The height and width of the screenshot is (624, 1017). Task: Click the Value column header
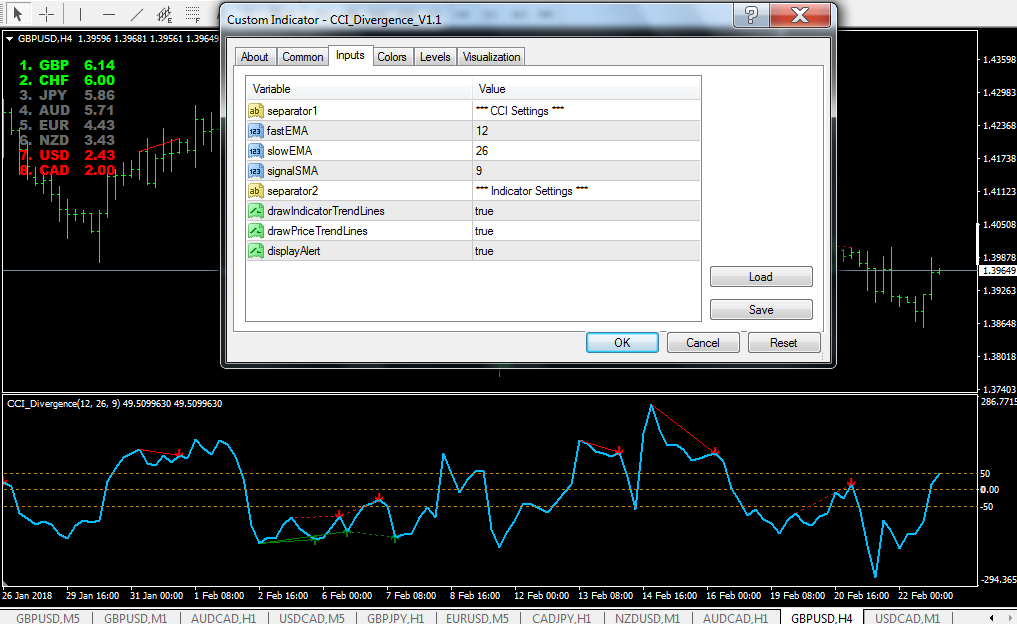pyautogui.click(x=586, y=89)
